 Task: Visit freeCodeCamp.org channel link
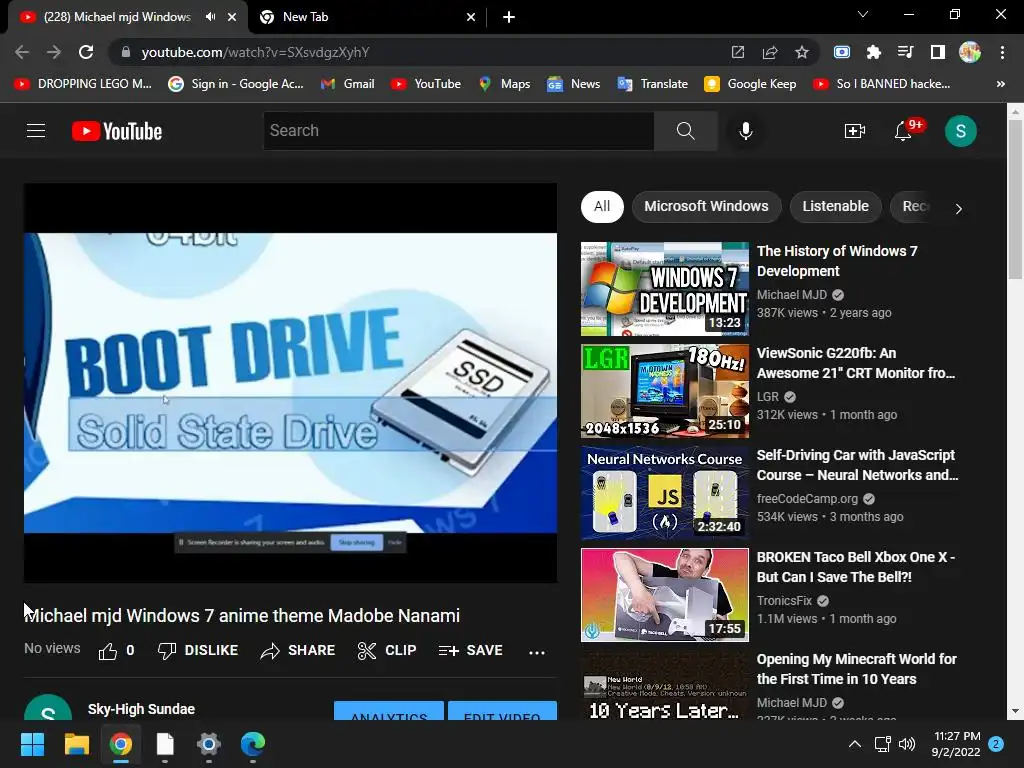point(807,498)
